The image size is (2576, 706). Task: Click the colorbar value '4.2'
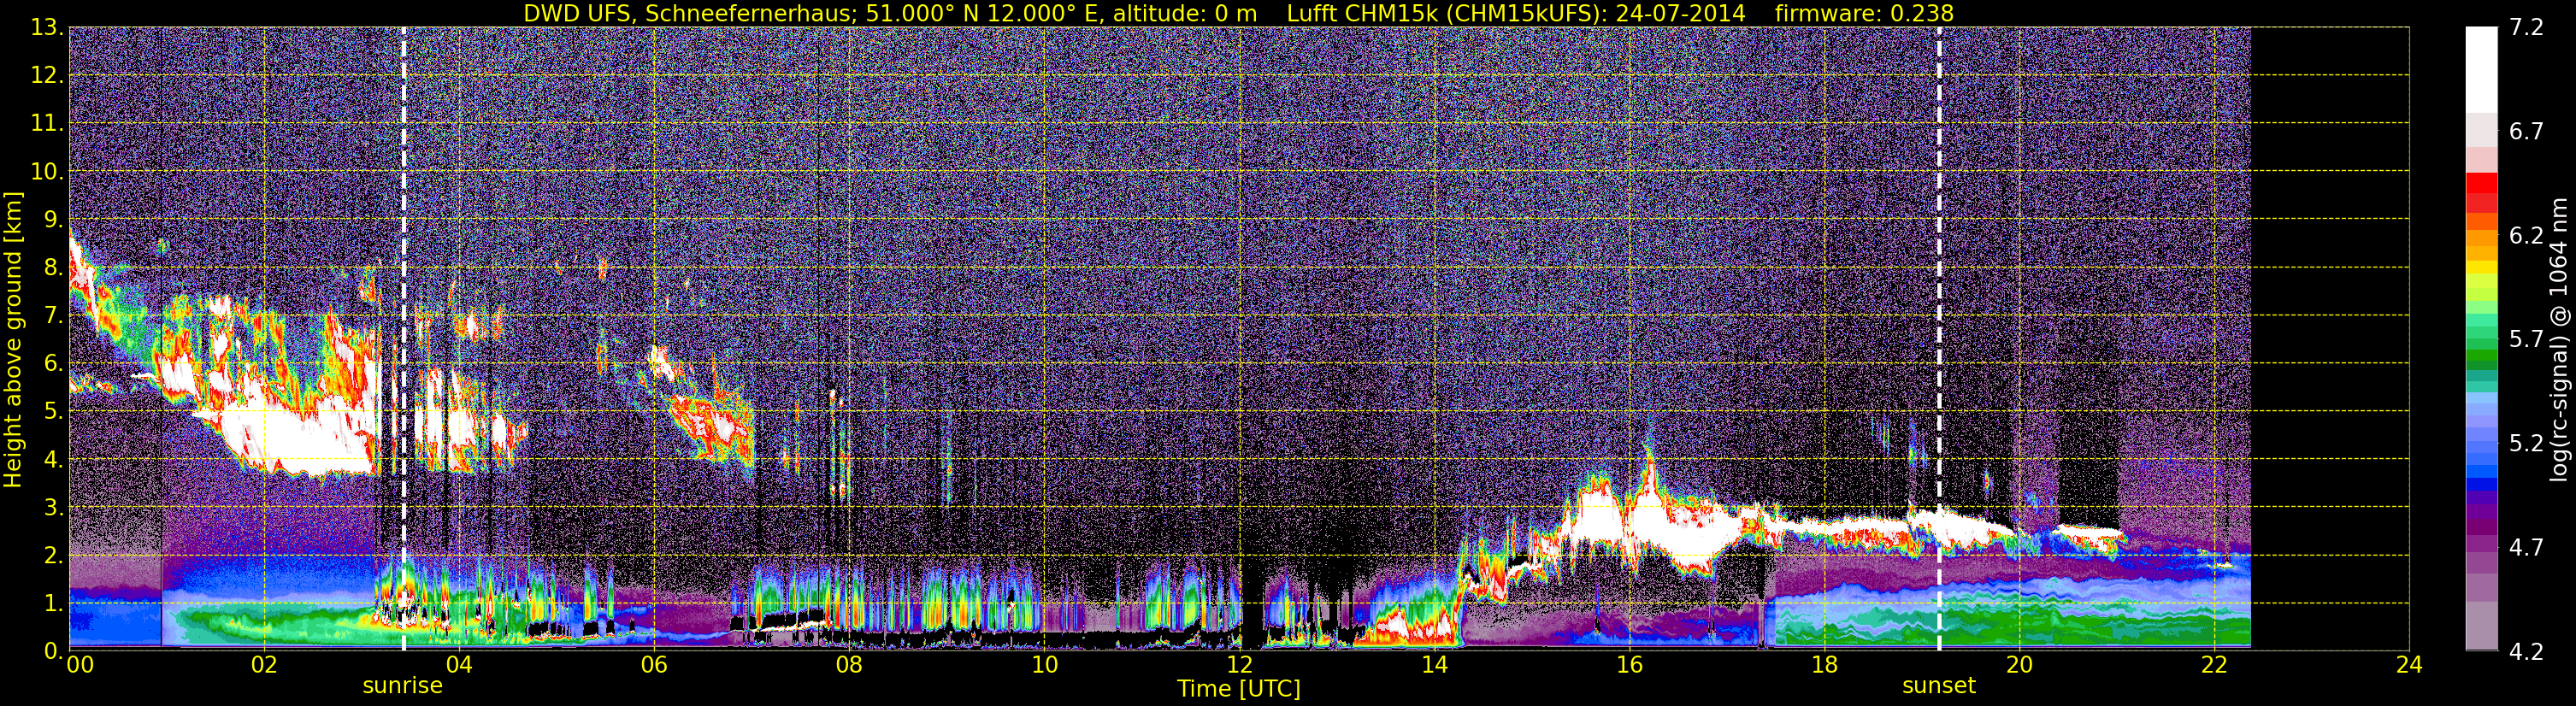(x=2526, y=651)
